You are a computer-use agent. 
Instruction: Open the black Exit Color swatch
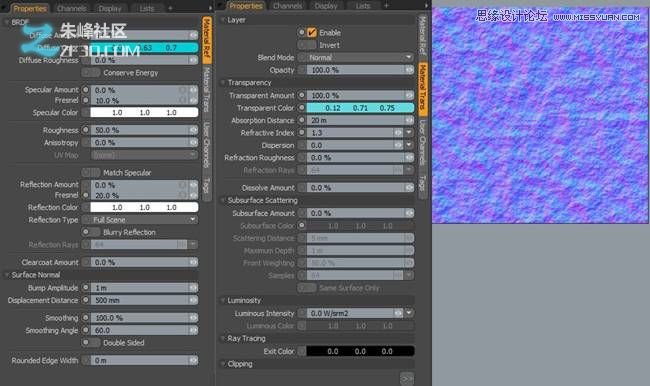360,351
